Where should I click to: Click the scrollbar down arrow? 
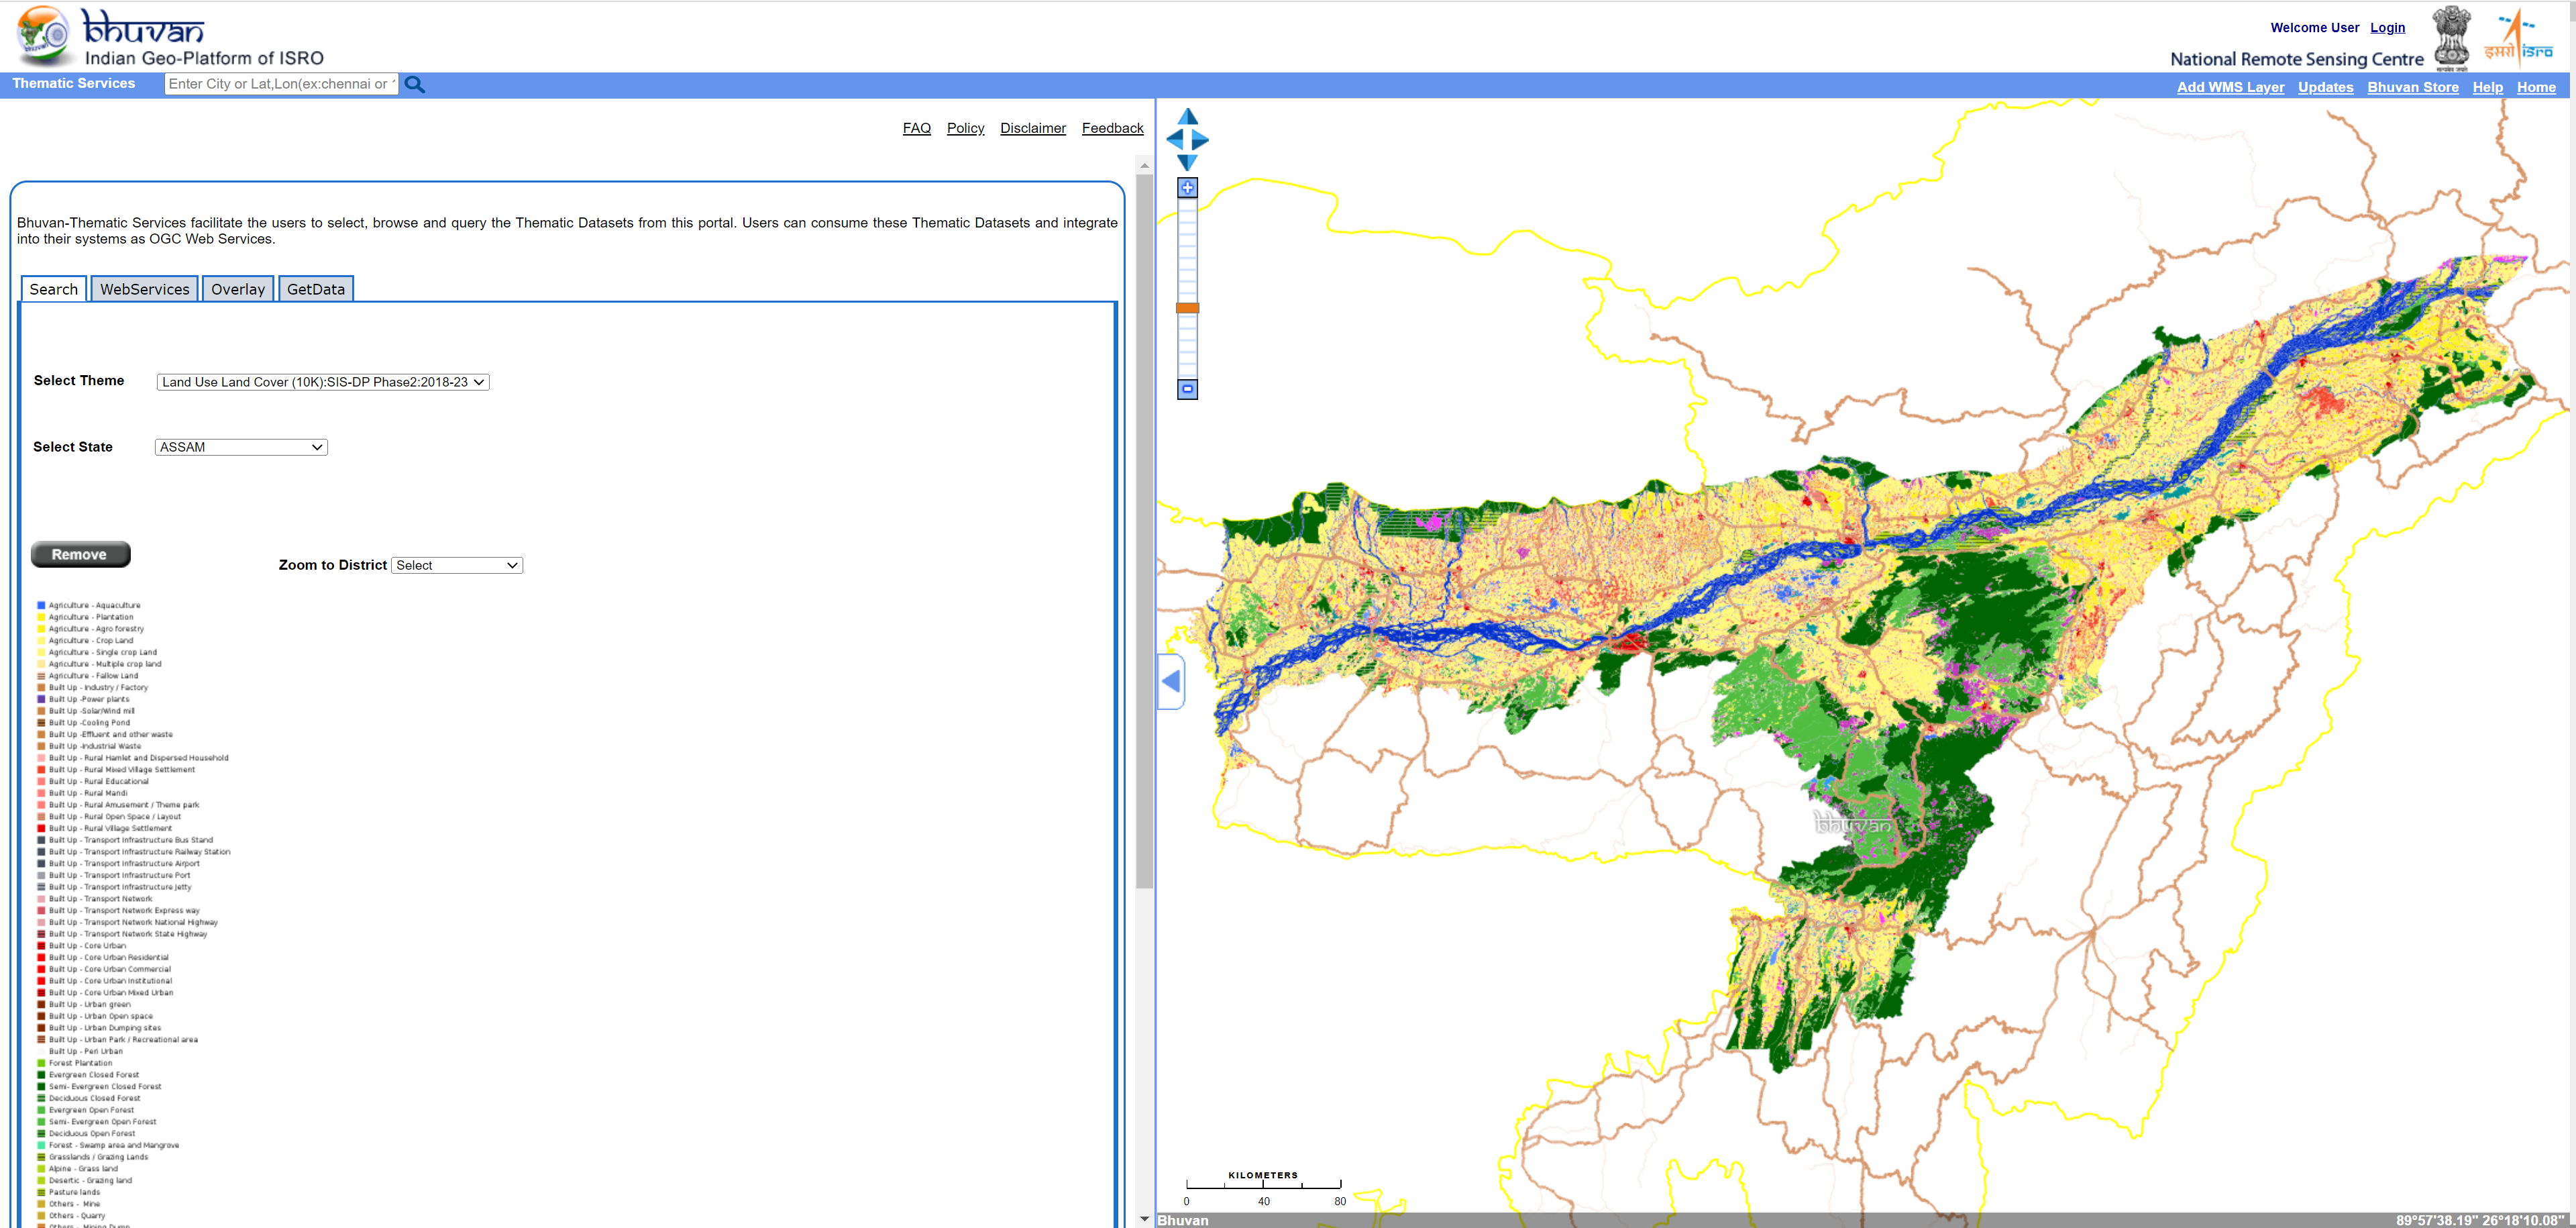(1144, 1219)
